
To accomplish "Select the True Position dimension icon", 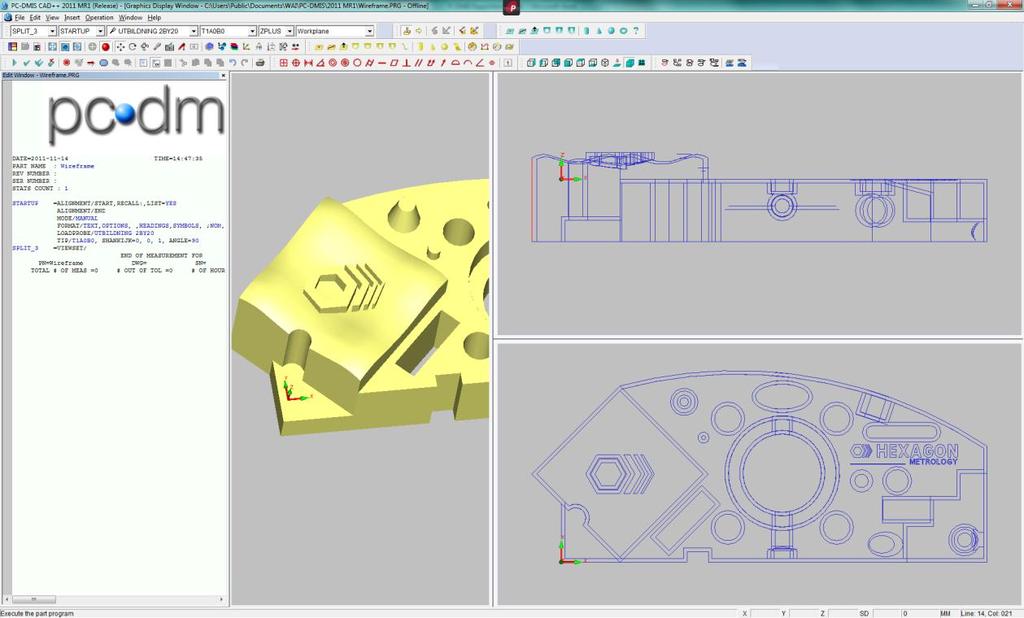I will click(x=296, y=63).
